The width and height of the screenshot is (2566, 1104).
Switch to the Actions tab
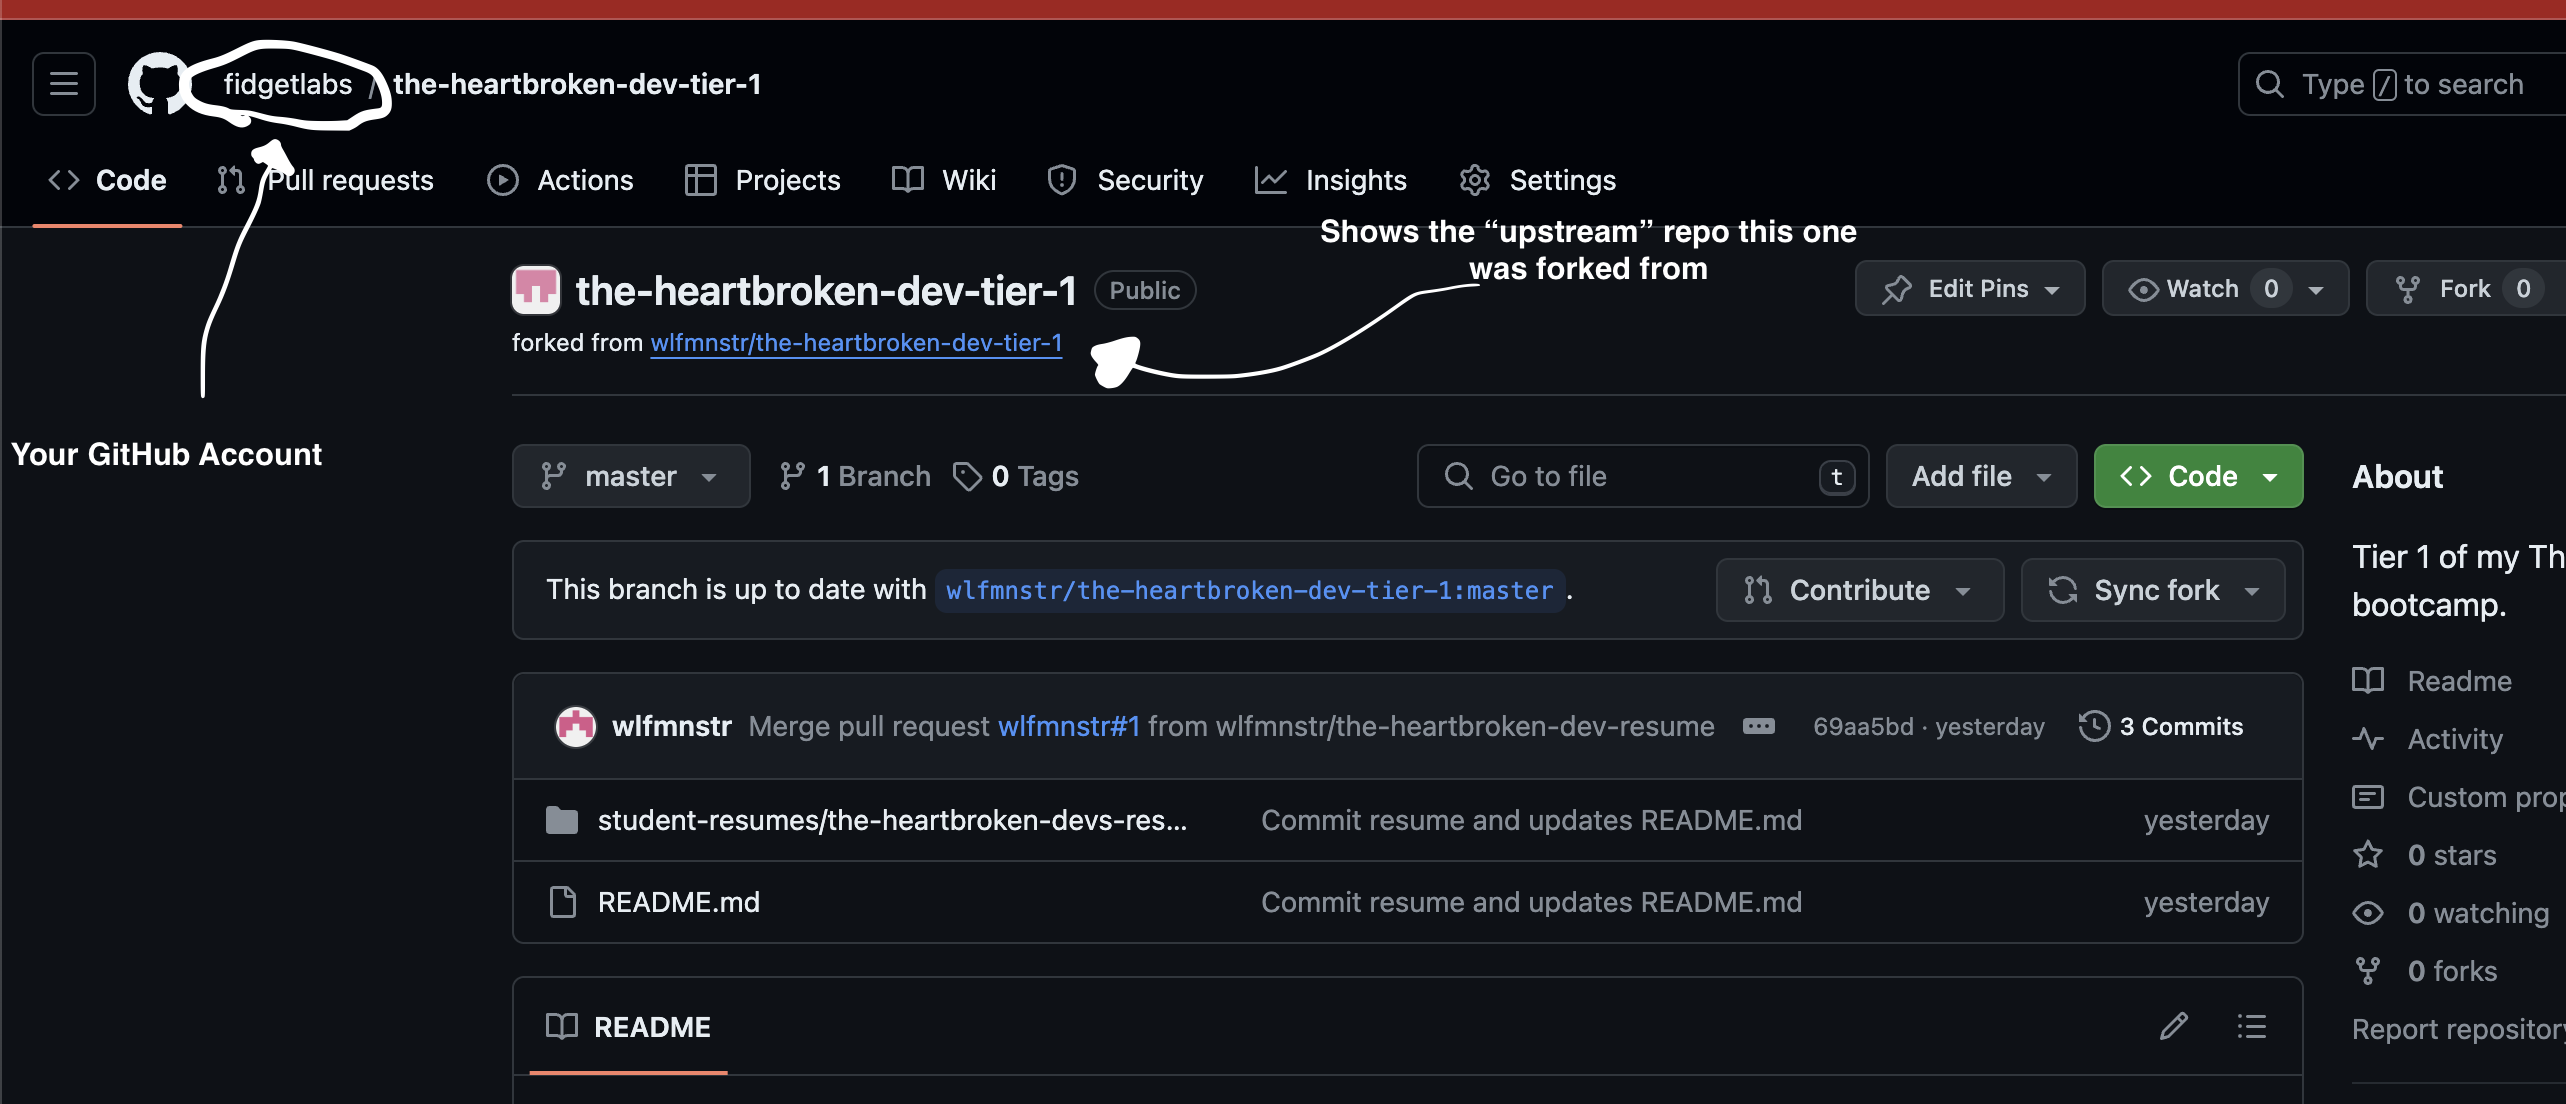[x=560, y=180]
